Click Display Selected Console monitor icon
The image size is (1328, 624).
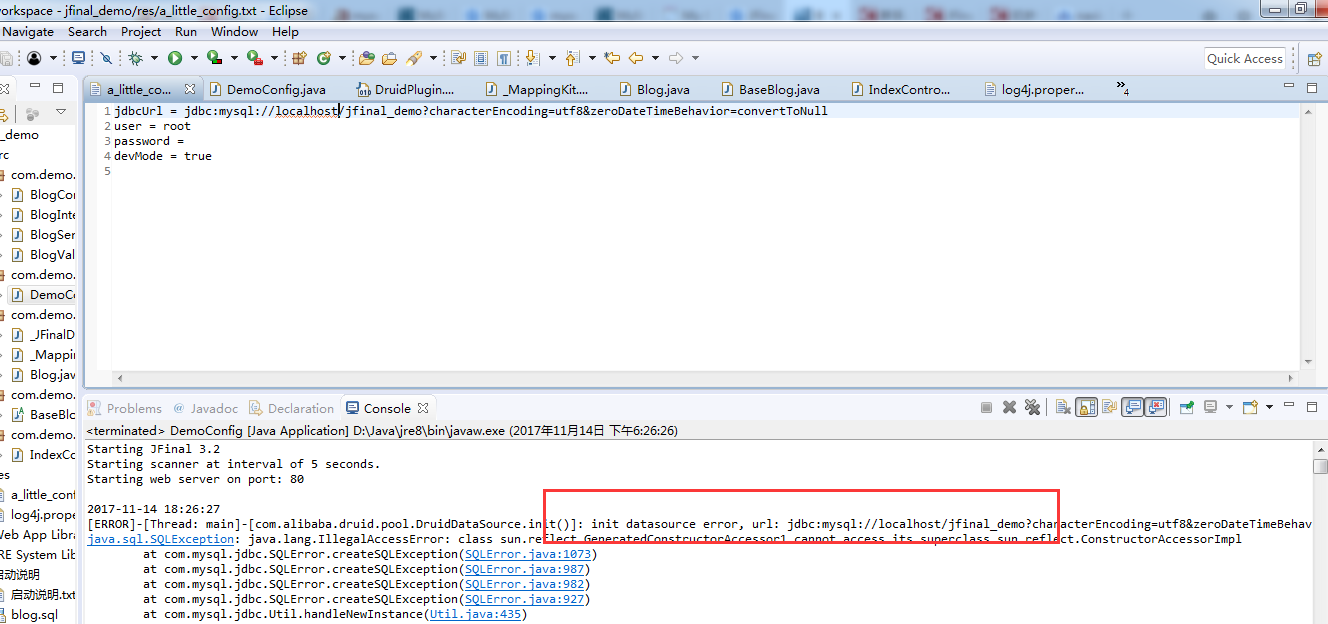[1210, 407]
